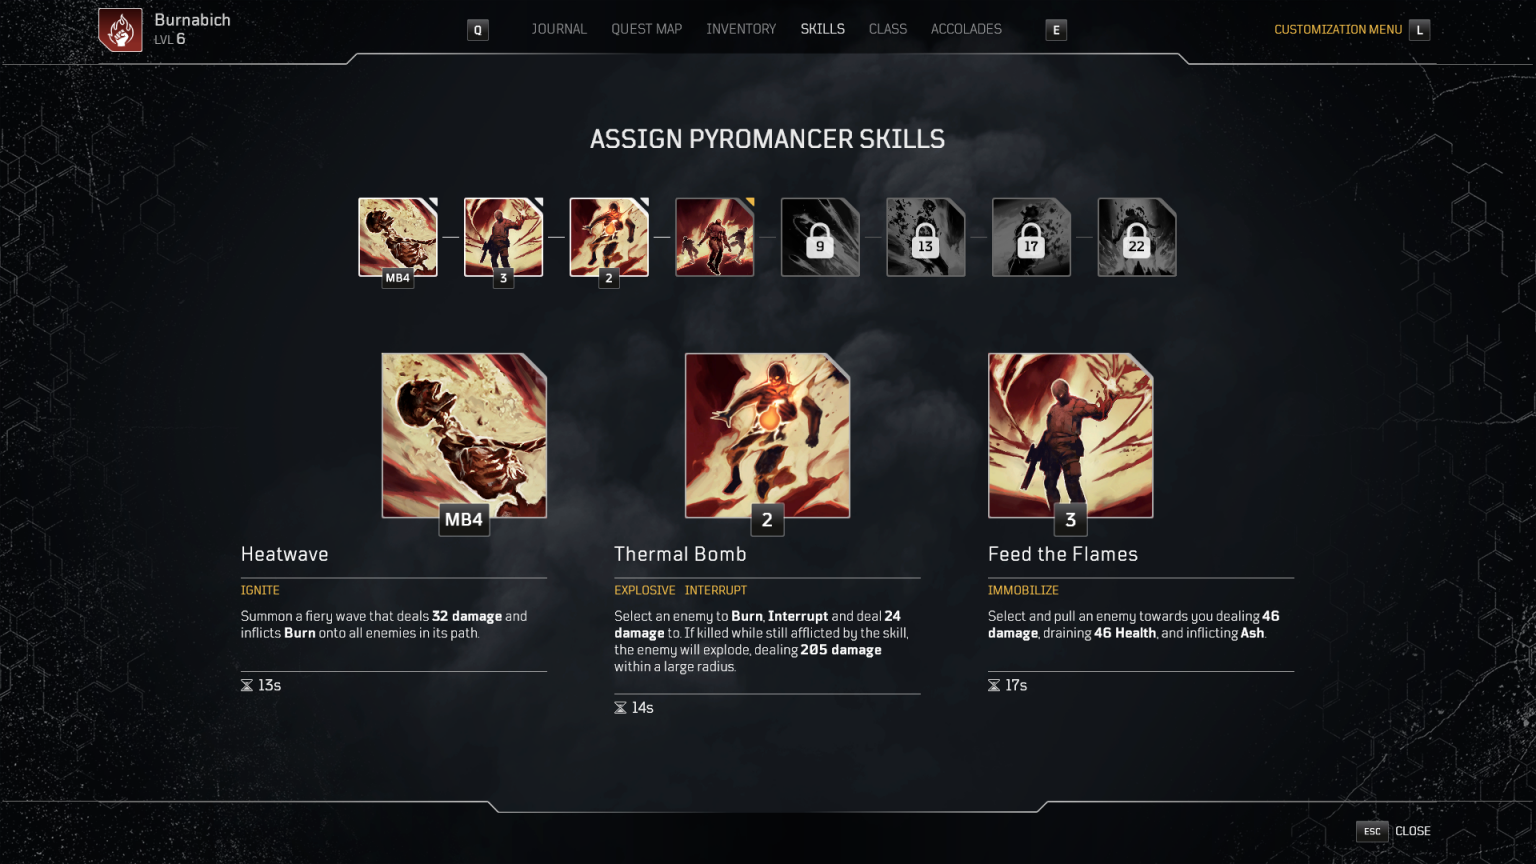Select Thermal Bomb icon in top skill row

coord(609,237)
